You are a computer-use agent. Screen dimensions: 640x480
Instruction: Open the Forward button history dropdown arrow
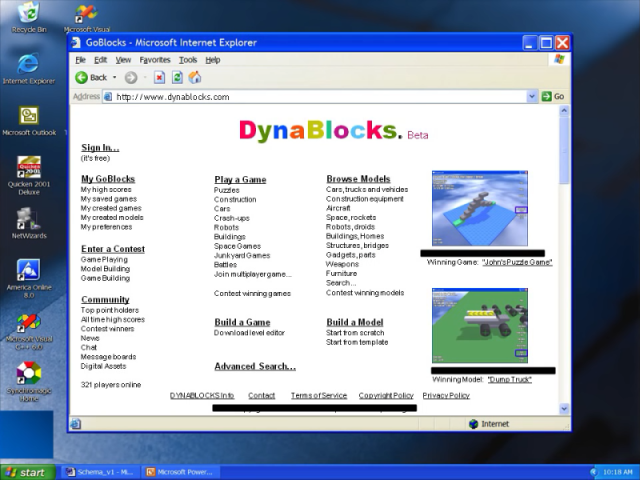[145, 78]
